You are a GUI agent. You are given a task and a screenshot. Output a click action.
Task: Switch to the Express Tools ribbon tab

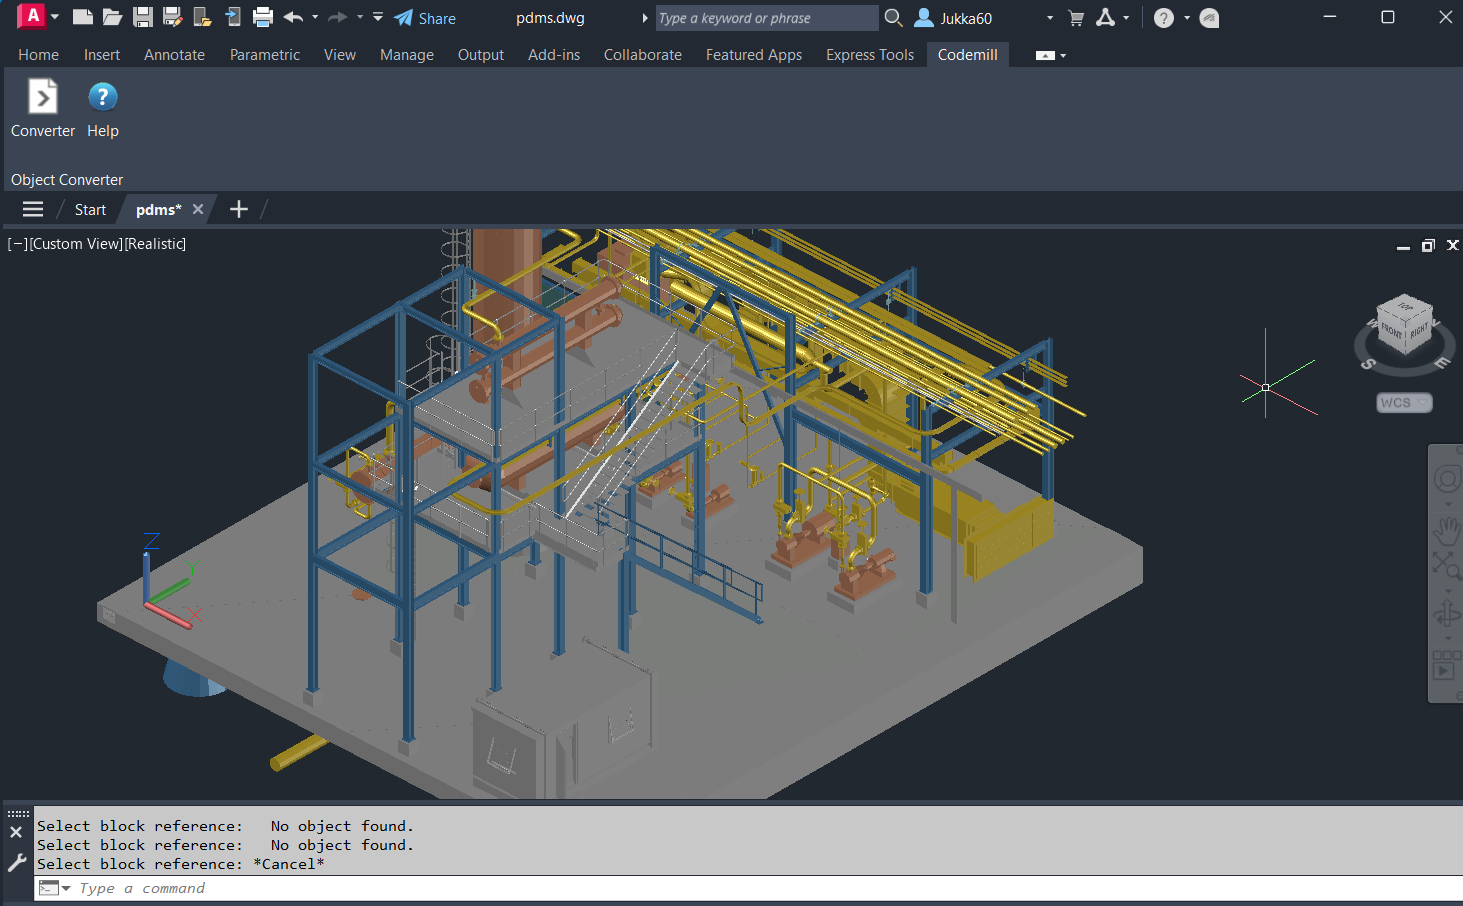[x=869, y=55]
